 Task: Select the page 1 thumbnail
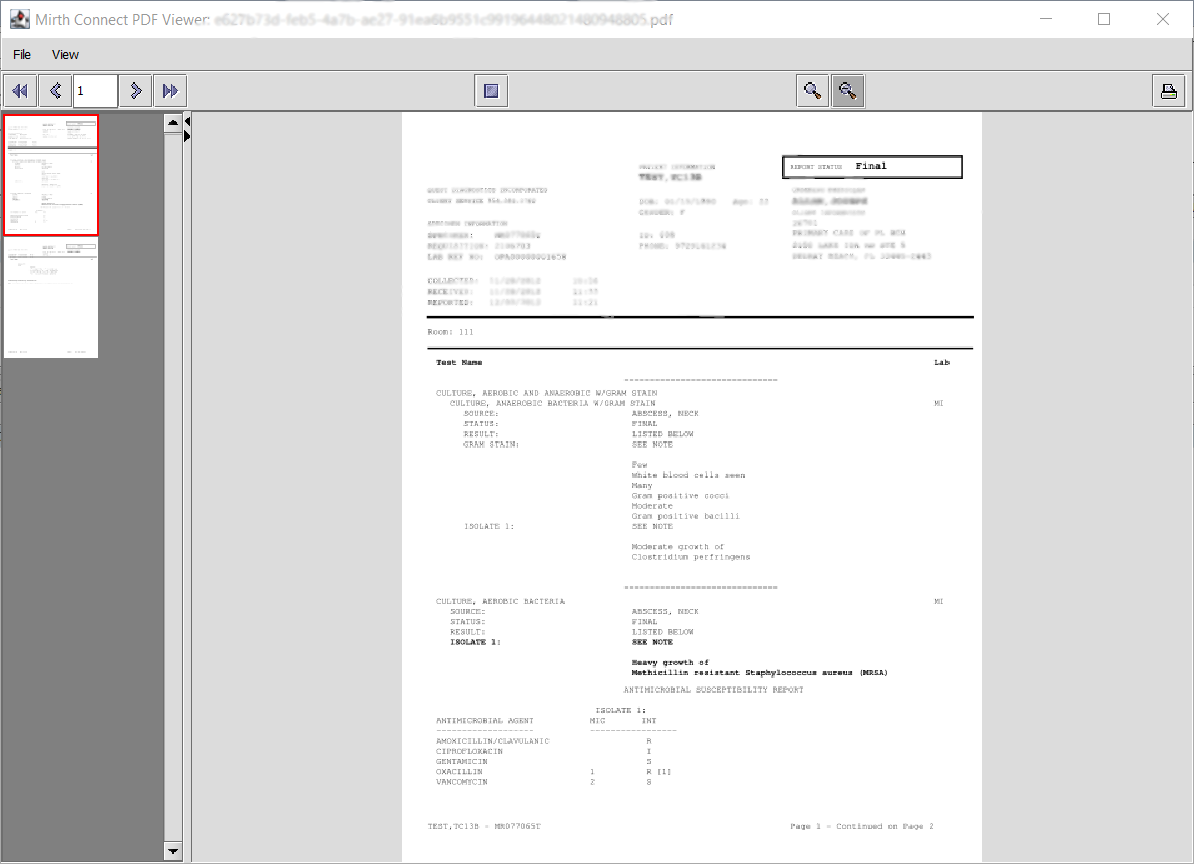[51, 174]
